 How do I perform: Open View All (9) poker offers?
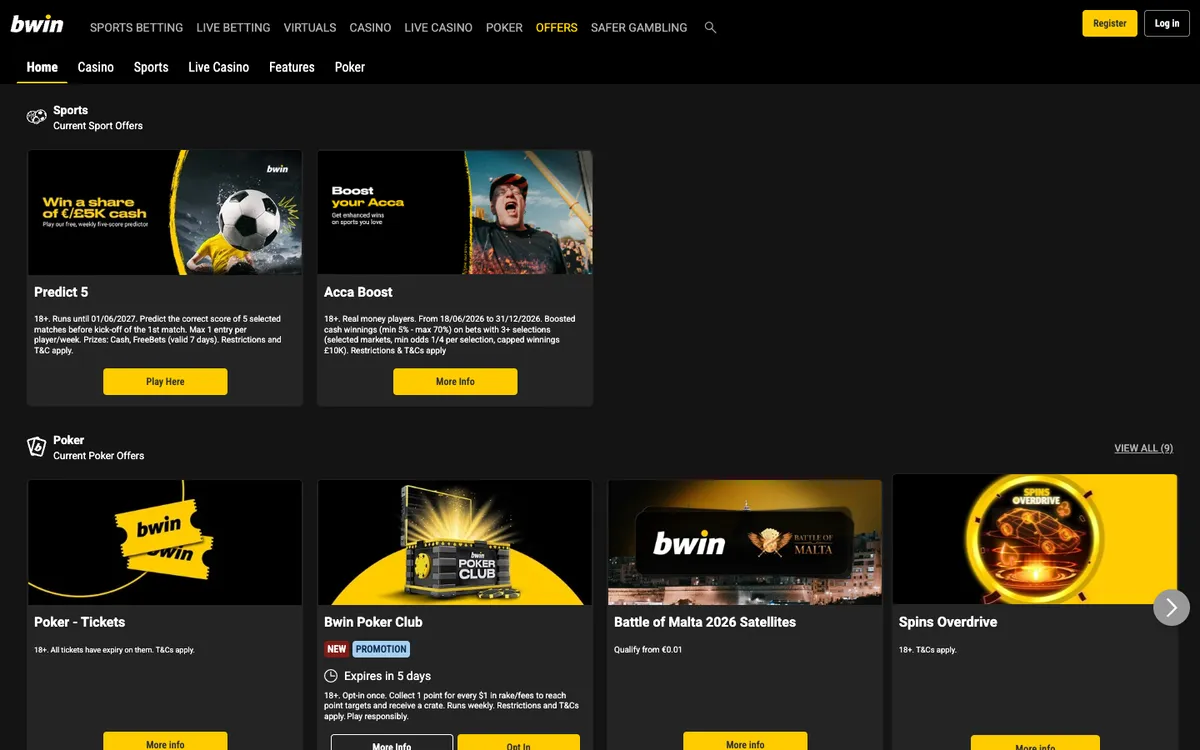pyautogui.click(x=1144, y=448)
